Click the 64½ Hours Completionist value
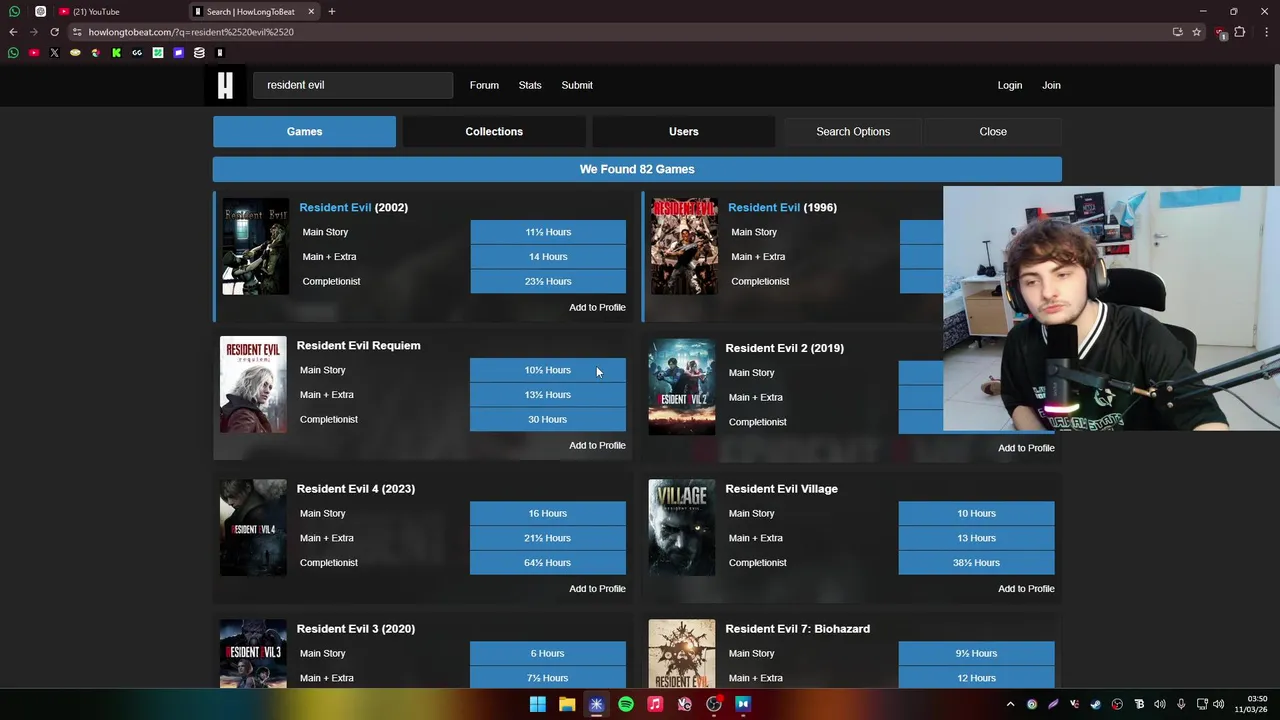Screen dimensions: 1280x720 (548, 563)
